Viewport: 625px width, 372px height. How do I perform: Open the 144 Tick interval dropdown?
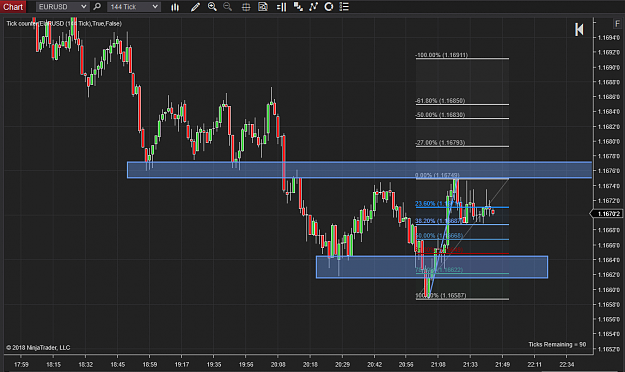click(134, 7)
